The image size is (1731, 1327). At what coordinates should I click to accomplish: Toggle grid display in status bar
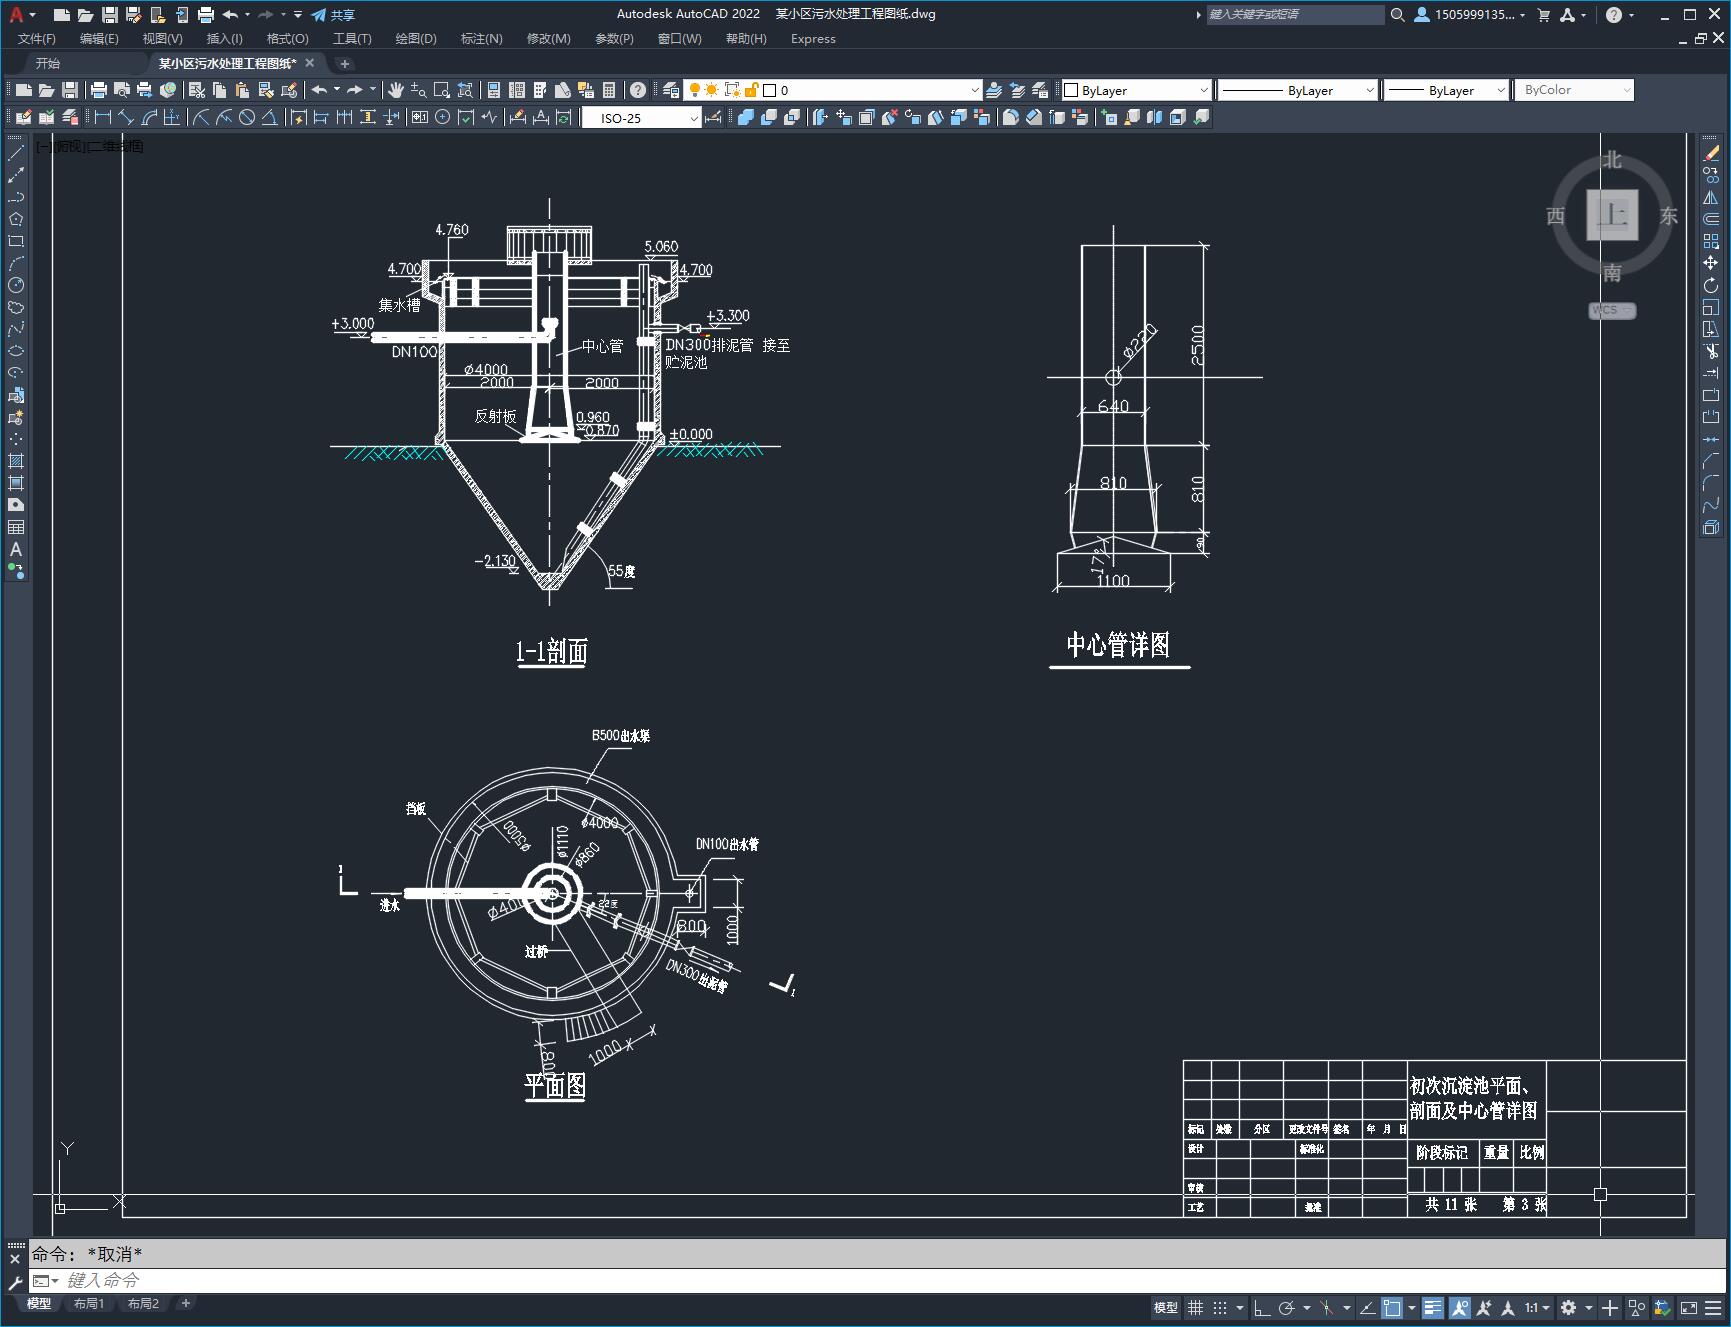click(x=1195, y=1307)
